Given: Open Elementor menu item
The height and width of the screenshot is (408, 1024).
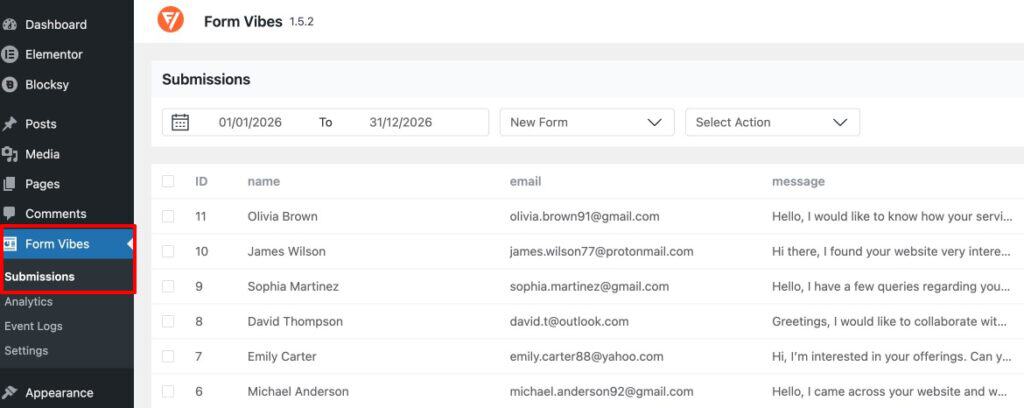Looking at the screenshot, I should pos(54,55).
